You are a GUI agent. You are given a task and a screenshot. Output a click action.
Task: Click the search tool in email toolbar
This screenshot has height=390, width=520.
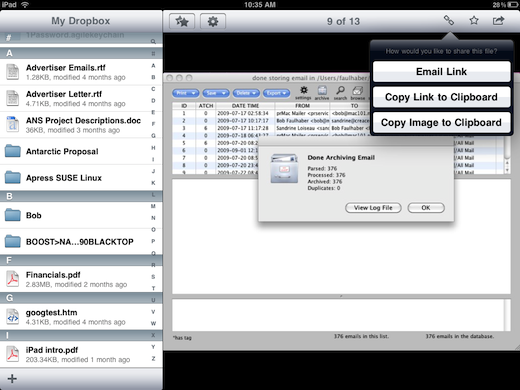click(x=340, y=93)
